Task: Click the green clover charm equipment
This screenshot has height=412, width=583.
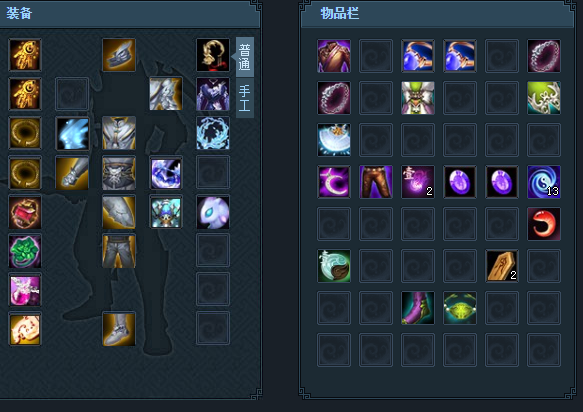Action: pyautogui.click(x=25, y=251)
